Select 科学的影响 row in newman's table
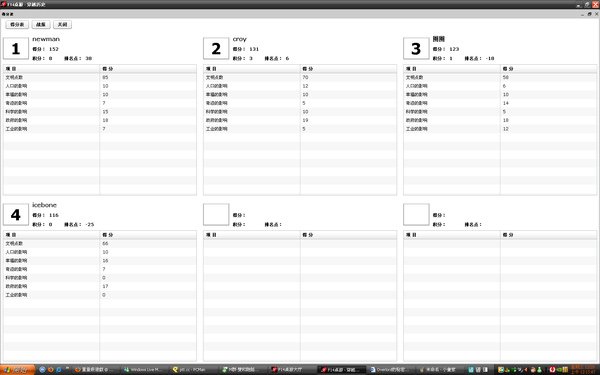Image resolution: width=600 pixels, height=375 pixels. point(100,112)
